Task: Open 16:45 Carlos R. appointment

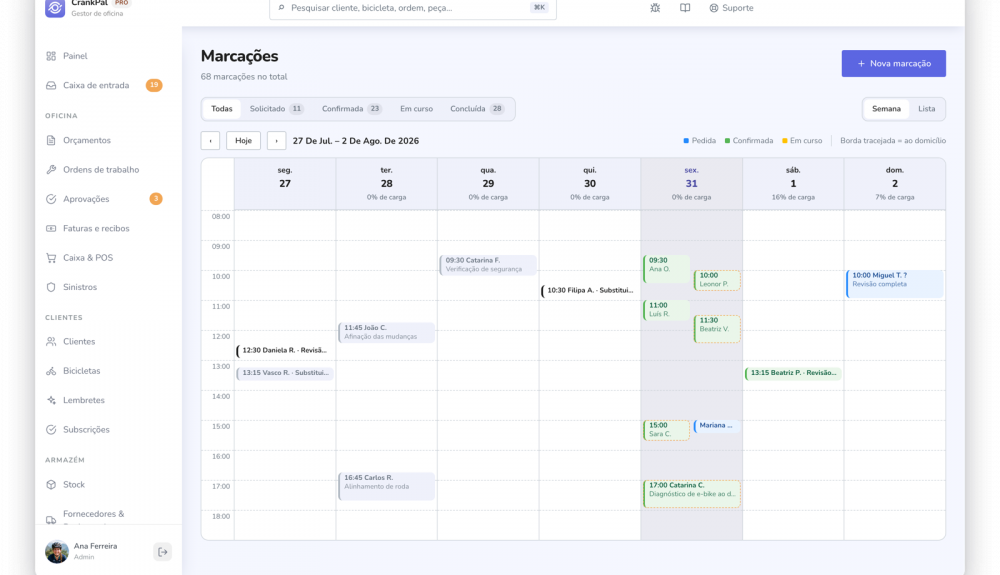Action: tap(386, 486)
